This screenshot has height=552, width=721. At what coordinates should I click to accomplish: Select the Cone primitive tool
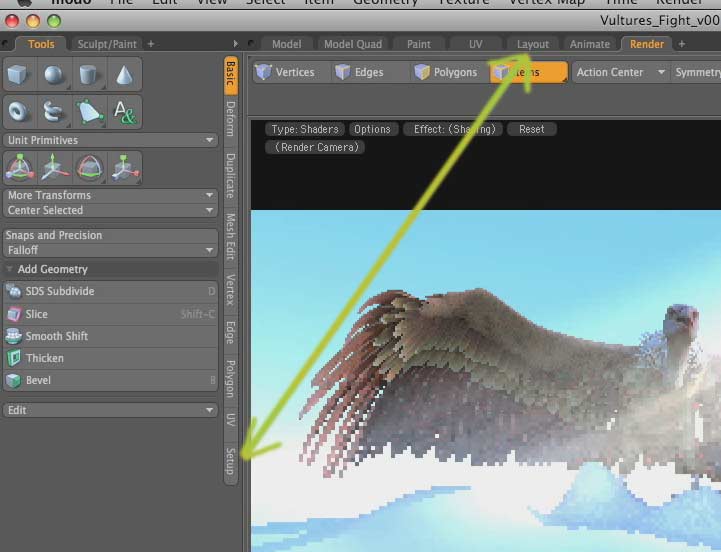[124, 75]
